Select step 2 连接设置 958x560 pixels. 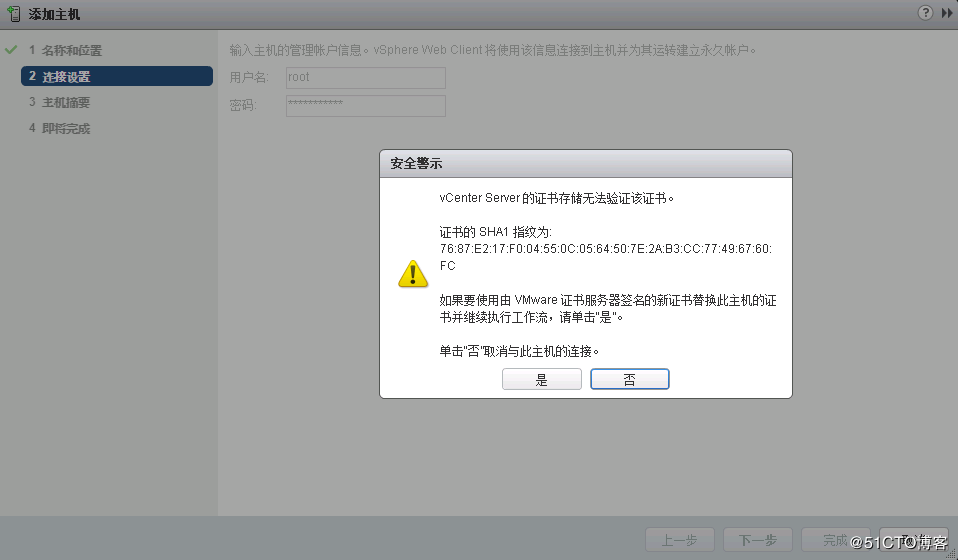(117, 76)
